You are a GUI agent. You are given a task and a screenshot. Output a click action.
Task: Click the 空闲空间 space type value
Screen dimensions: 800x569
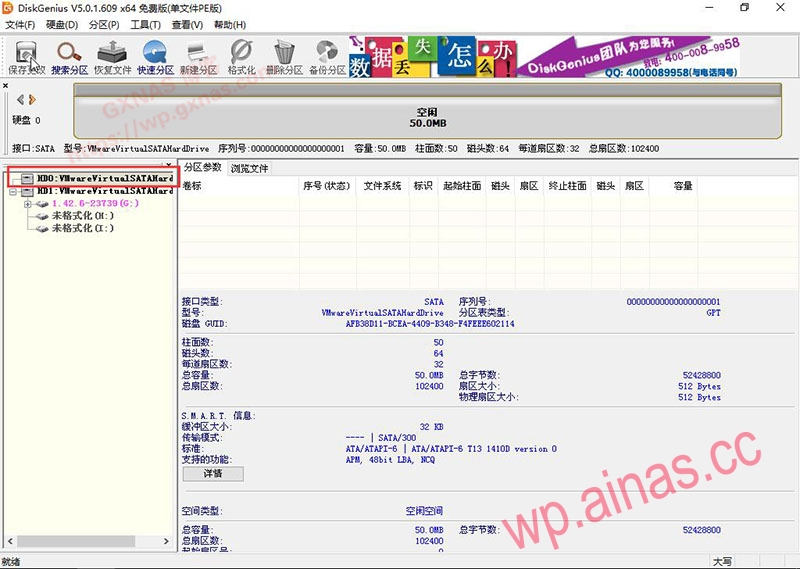pos(424,511)
